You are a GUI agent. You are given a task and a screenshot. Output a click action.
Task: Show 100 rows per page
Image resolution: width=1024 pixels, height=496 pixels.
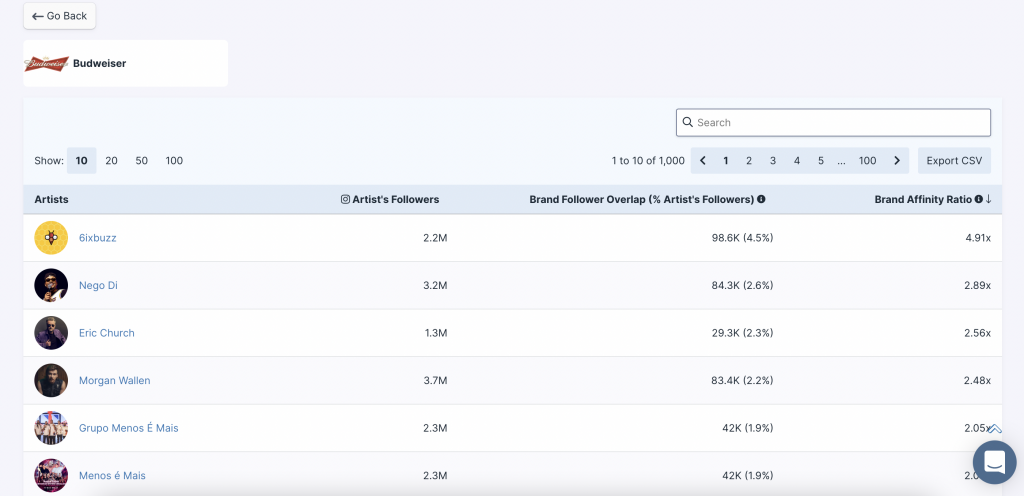coord(174,161)
